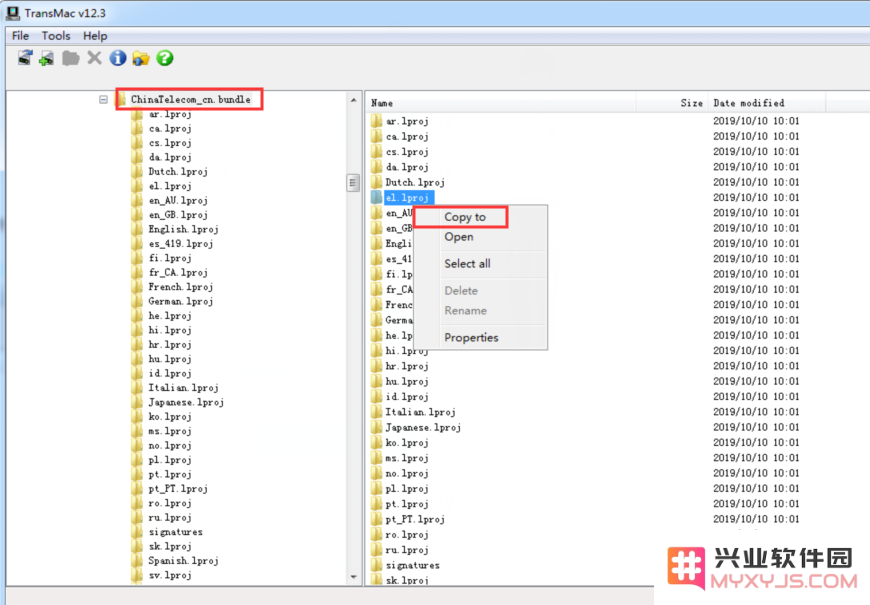
Task: Click the TransMac icon in the title bar
Action: click(x=13, y=13)
